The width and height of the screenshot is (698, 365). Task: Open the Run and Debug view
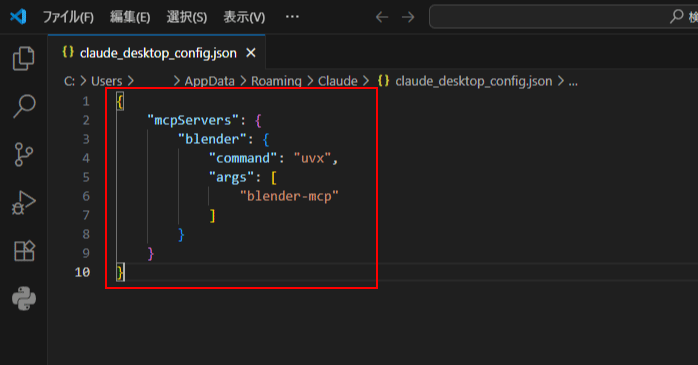pyautogui.click(x=24, y=203)
